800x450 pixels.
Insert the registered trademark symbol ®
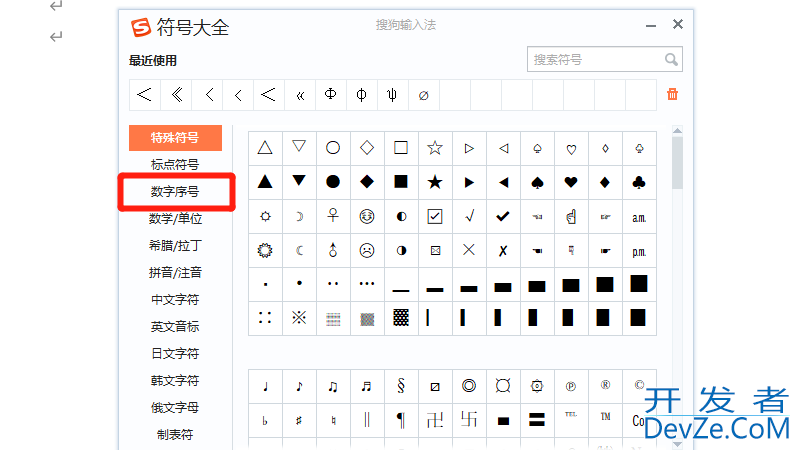click(605, 386)
